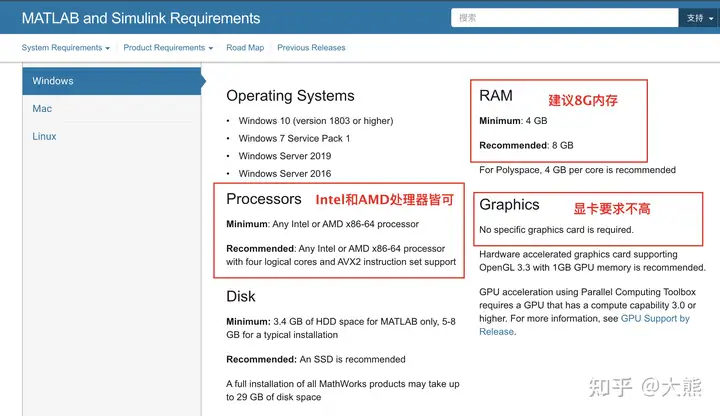Click the Minimum: 4 GB line

coord(513,121)
